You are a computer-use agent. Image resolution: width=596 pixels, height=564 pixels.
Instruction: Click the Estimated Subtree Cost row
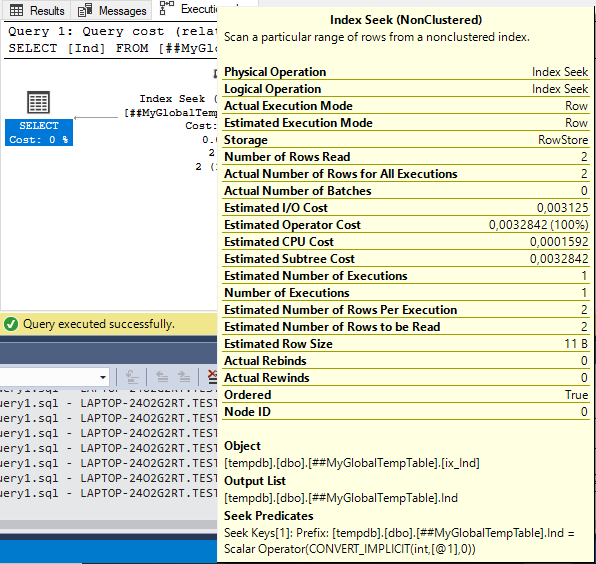(406, 259)
